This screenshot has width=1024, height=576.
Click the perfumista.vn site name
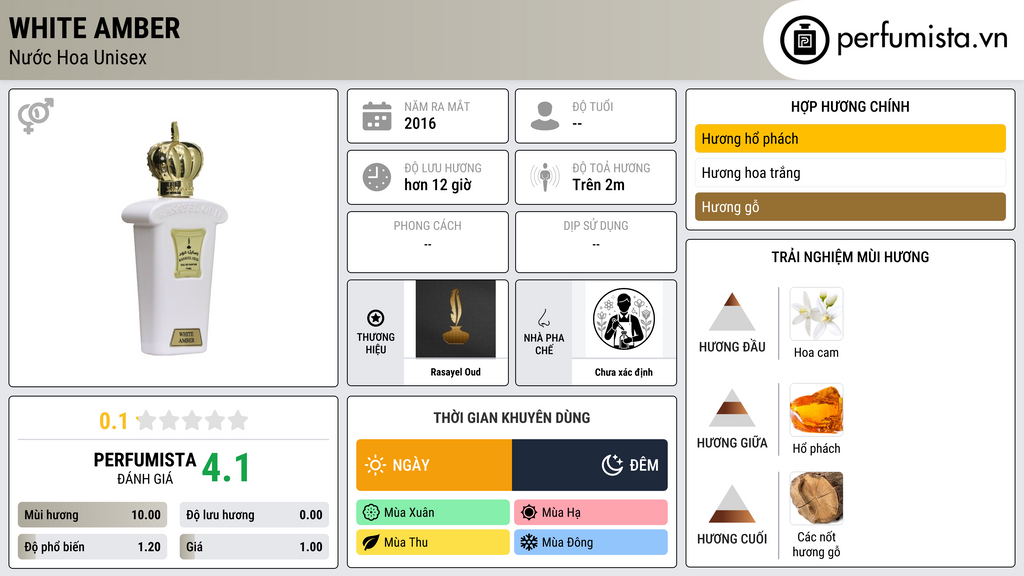coord(923,38)
